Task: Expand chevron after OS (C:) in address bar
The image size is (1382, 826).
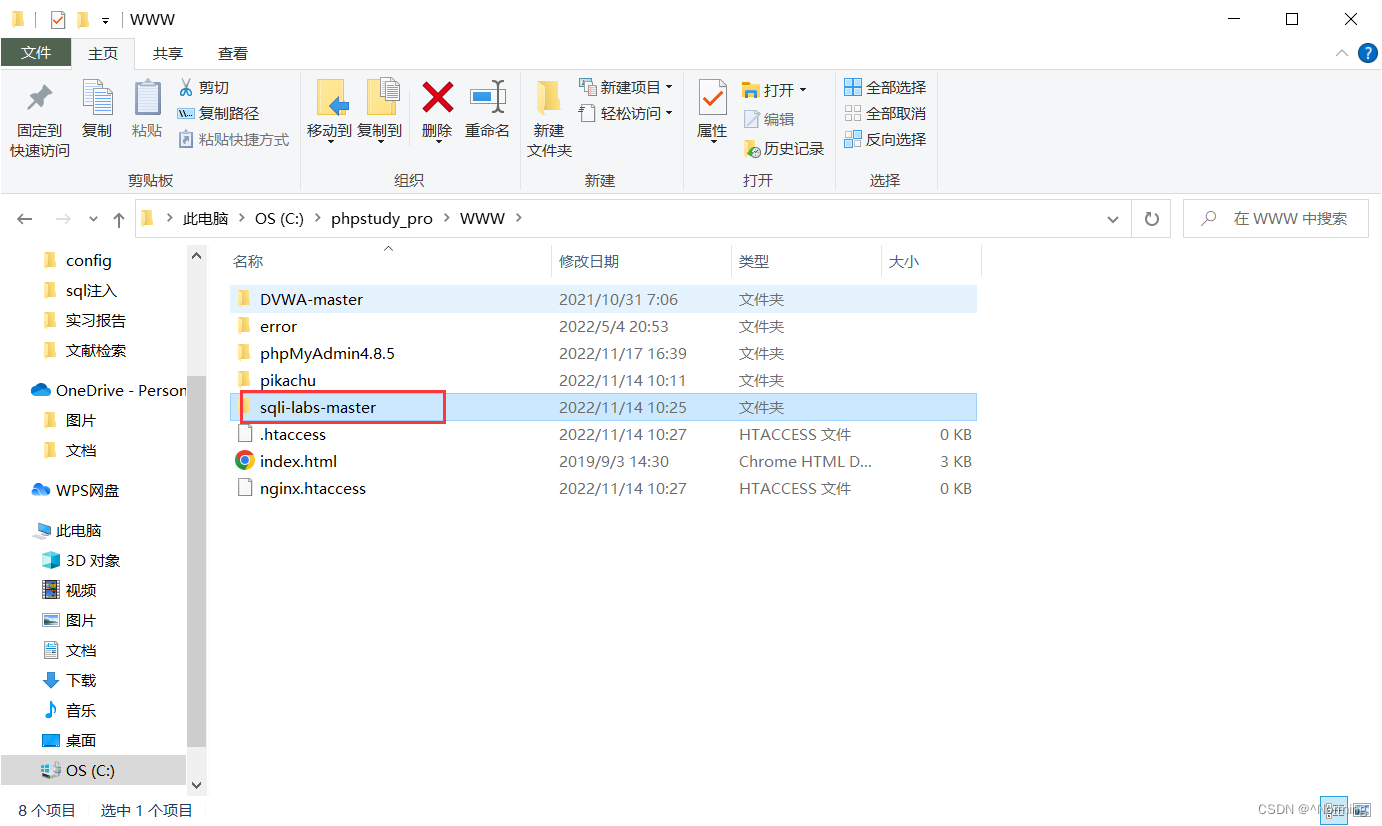Action: click(318, 218)
